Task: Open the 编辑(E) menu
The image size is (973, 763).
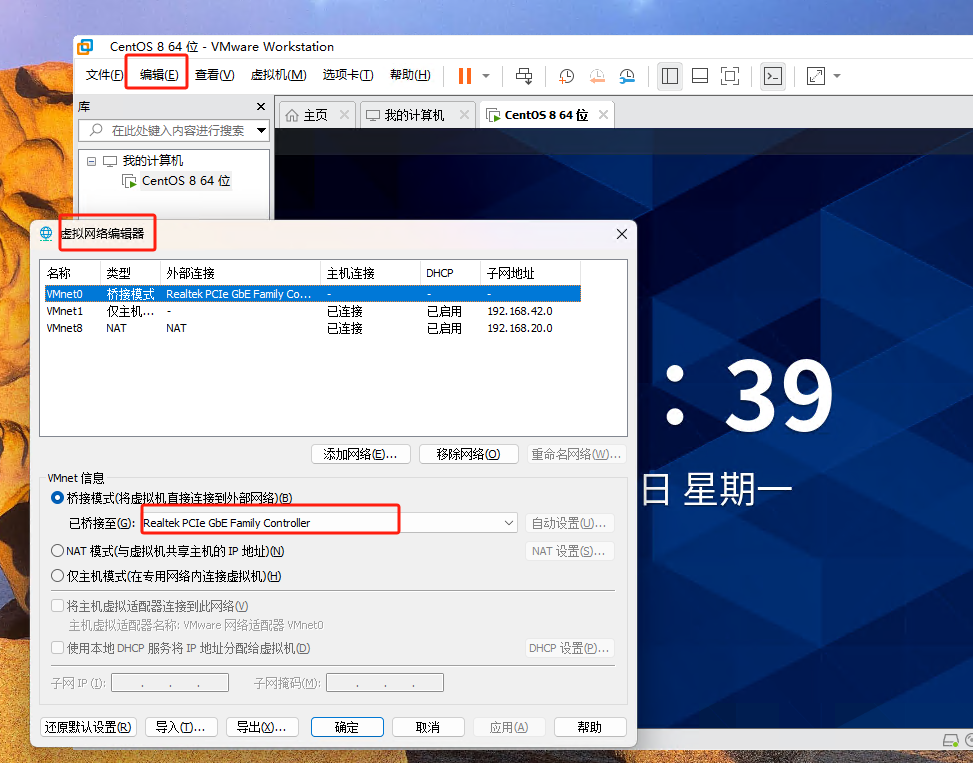Action: [159, 75]
